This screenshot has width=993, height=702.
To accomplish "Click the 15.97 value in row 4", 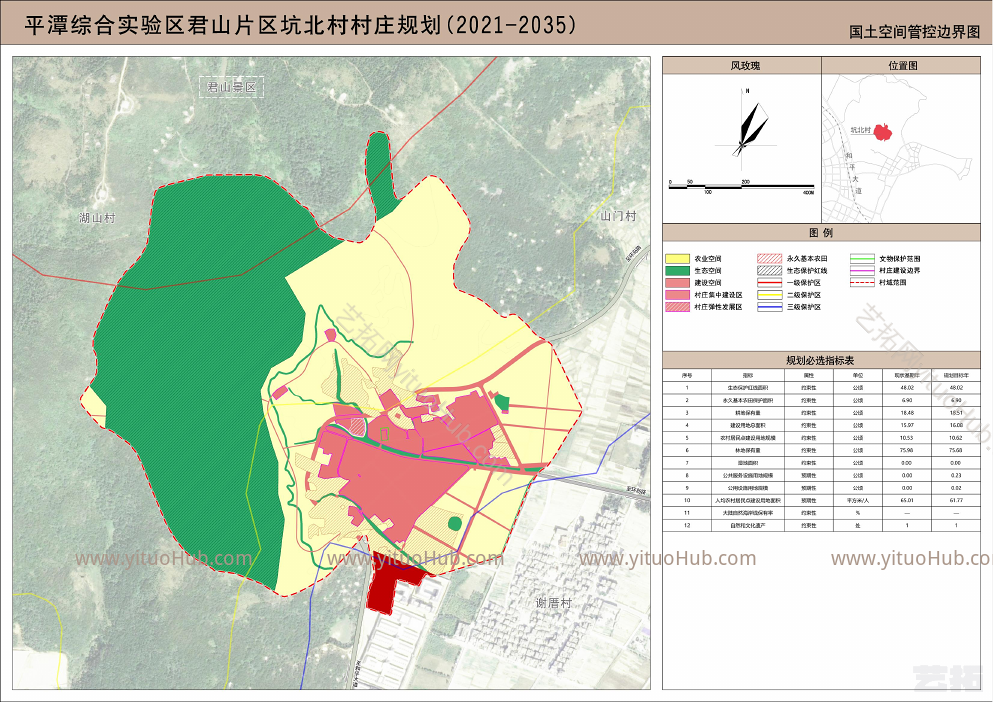I will (x=907, y=426).
